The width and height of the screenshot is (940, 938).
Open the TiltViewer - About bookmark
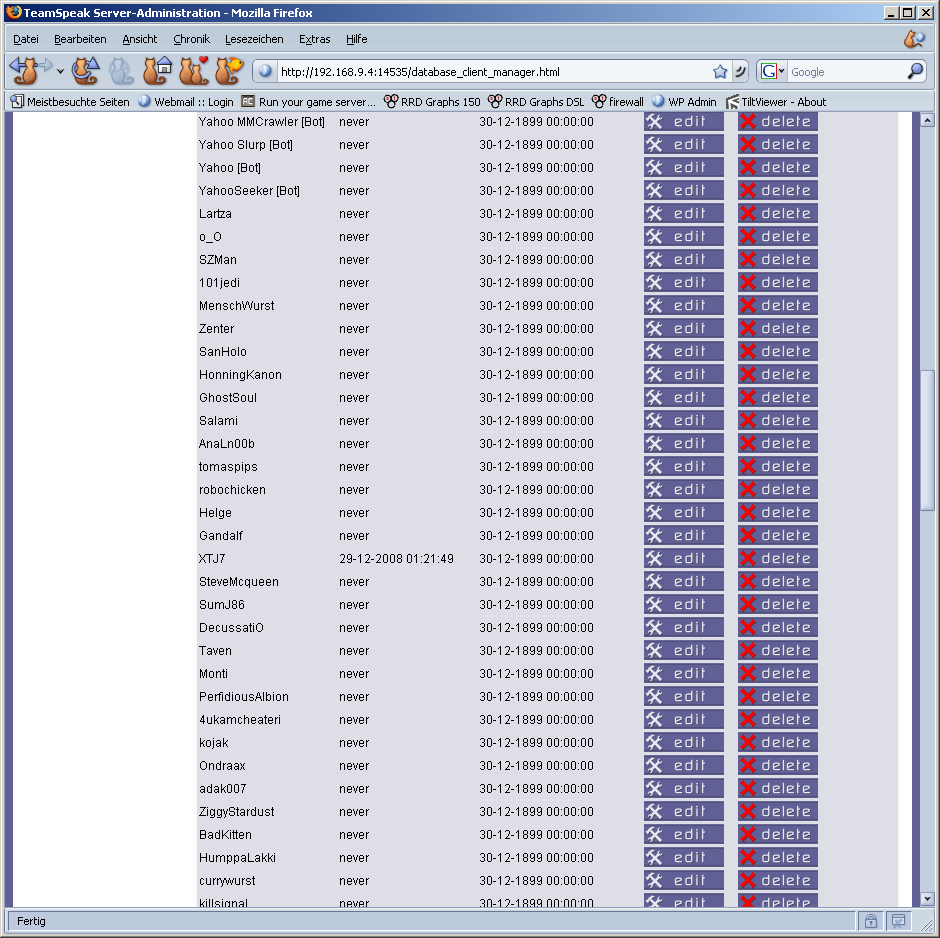(x=776, y=102)
